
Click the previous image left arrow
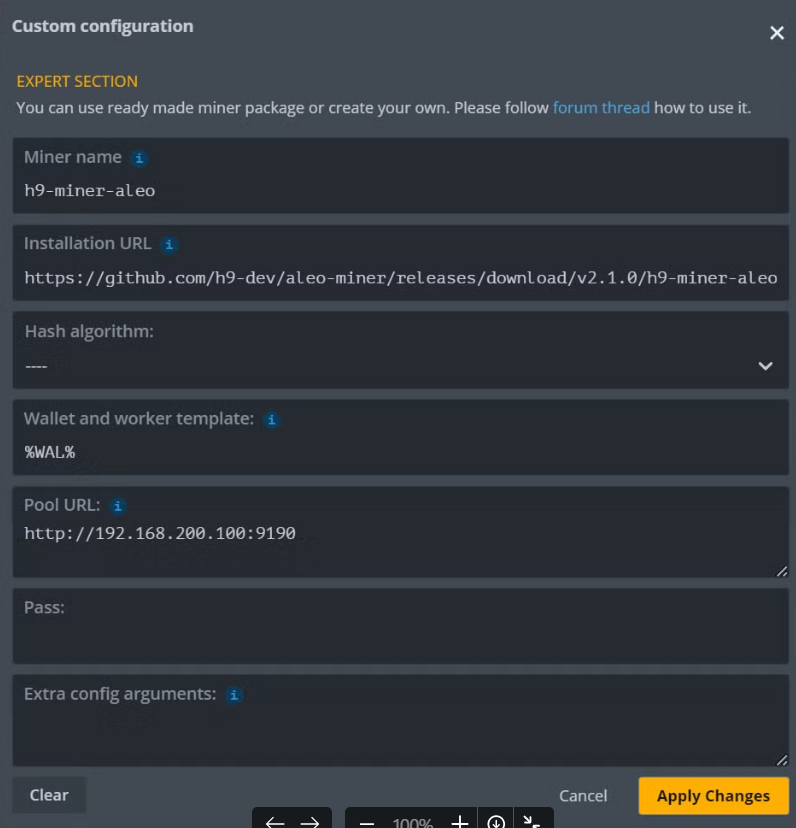(x=275, y=822)
